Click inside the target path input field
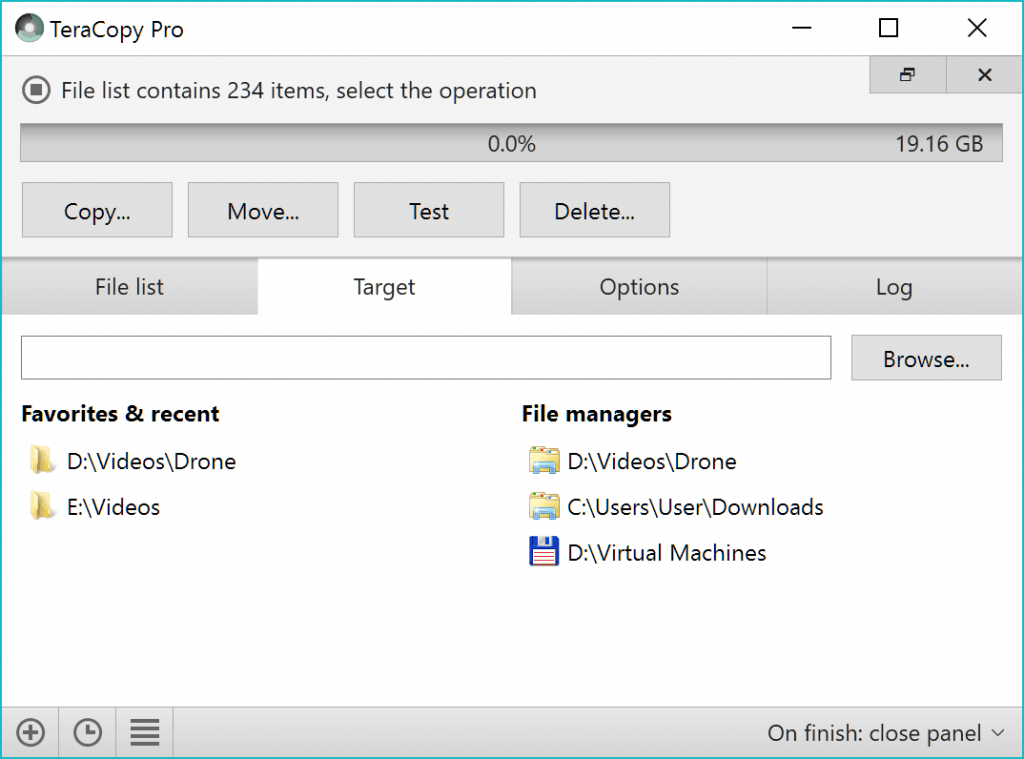The height and width of the screenshot is (759, 1024). pyautogui.click(x=425, y=357)
